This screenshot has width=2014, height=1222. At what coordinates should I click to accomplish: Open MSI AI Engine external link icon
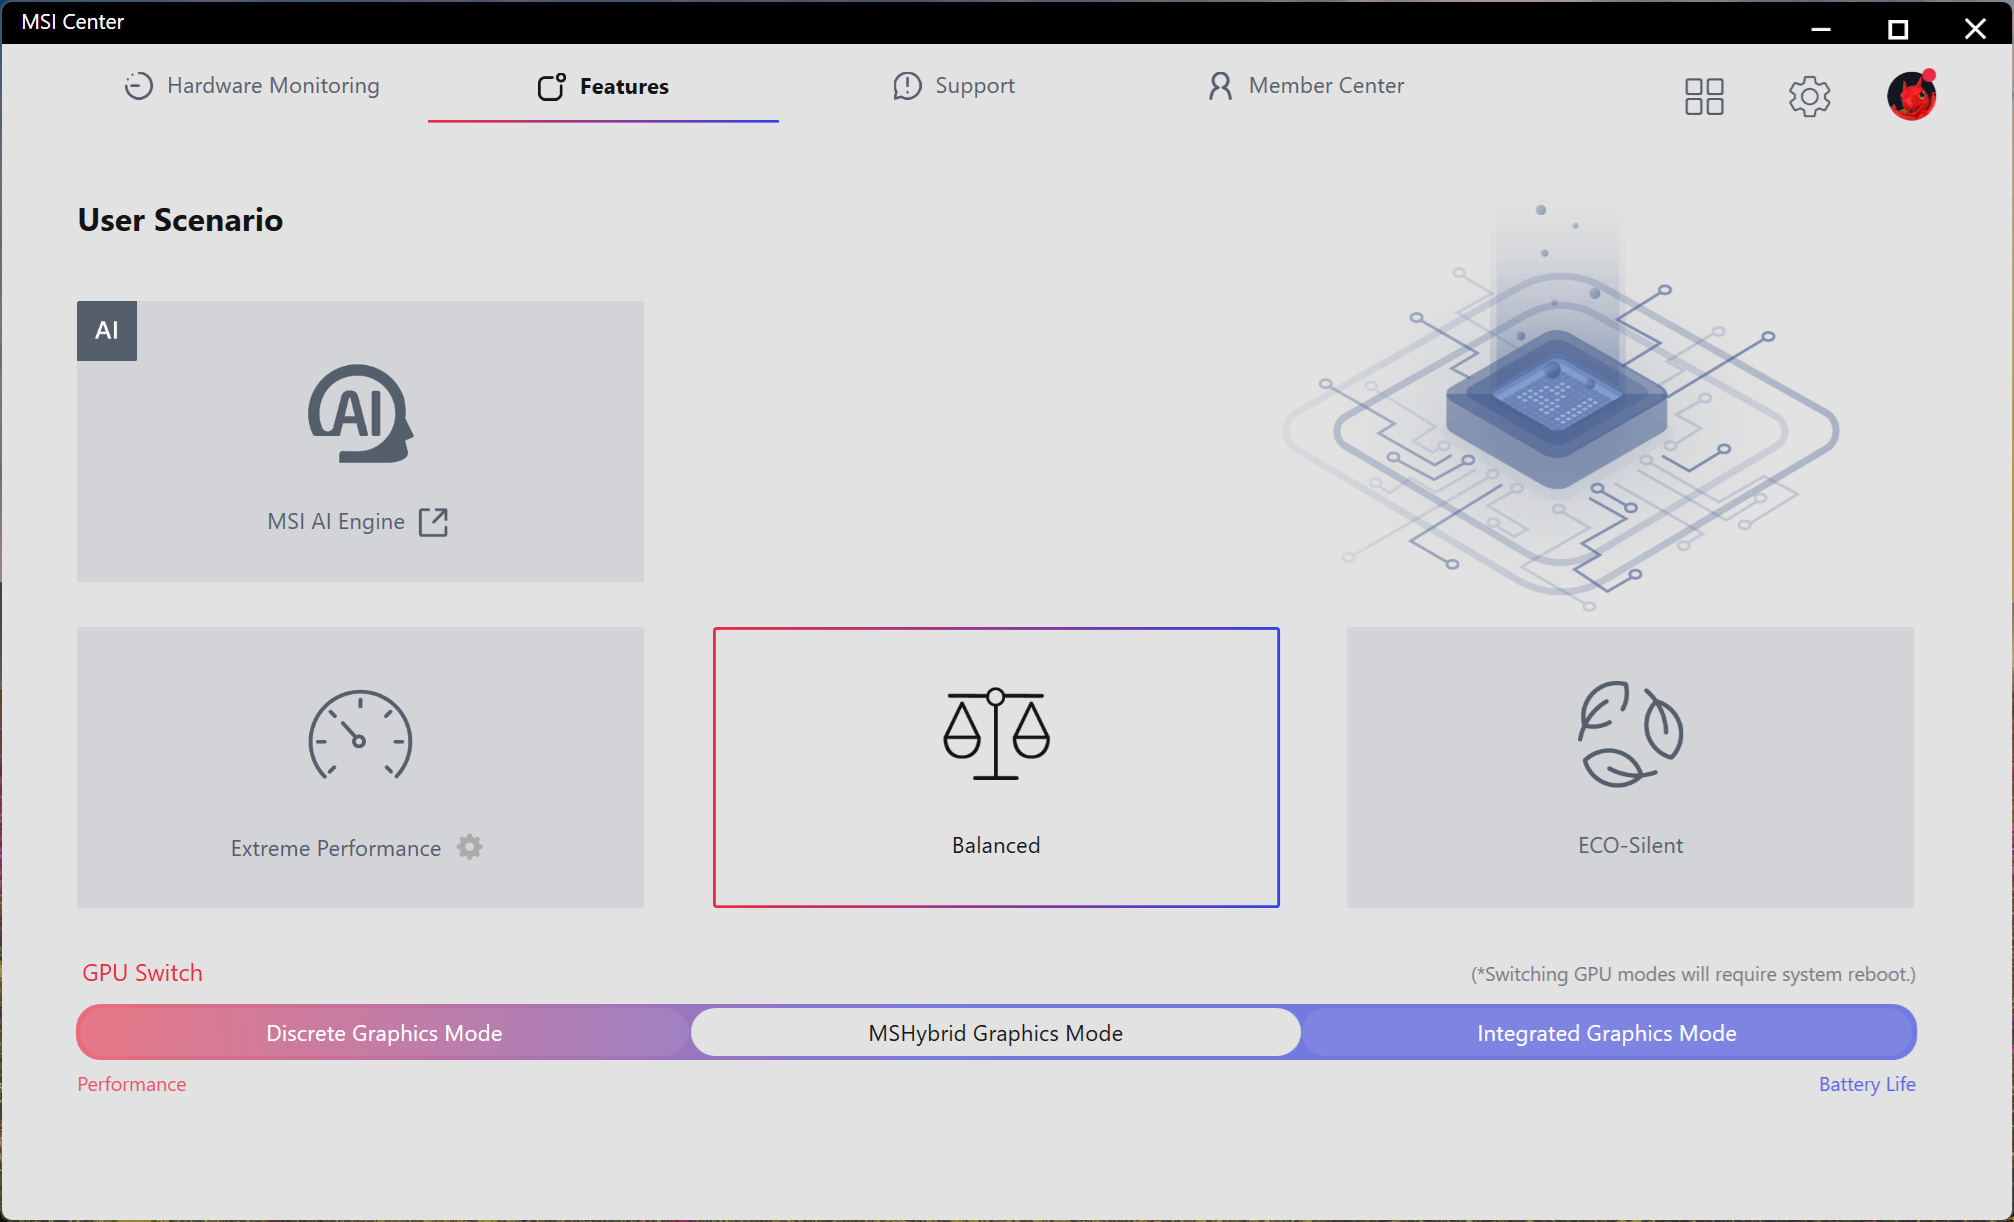433,522
